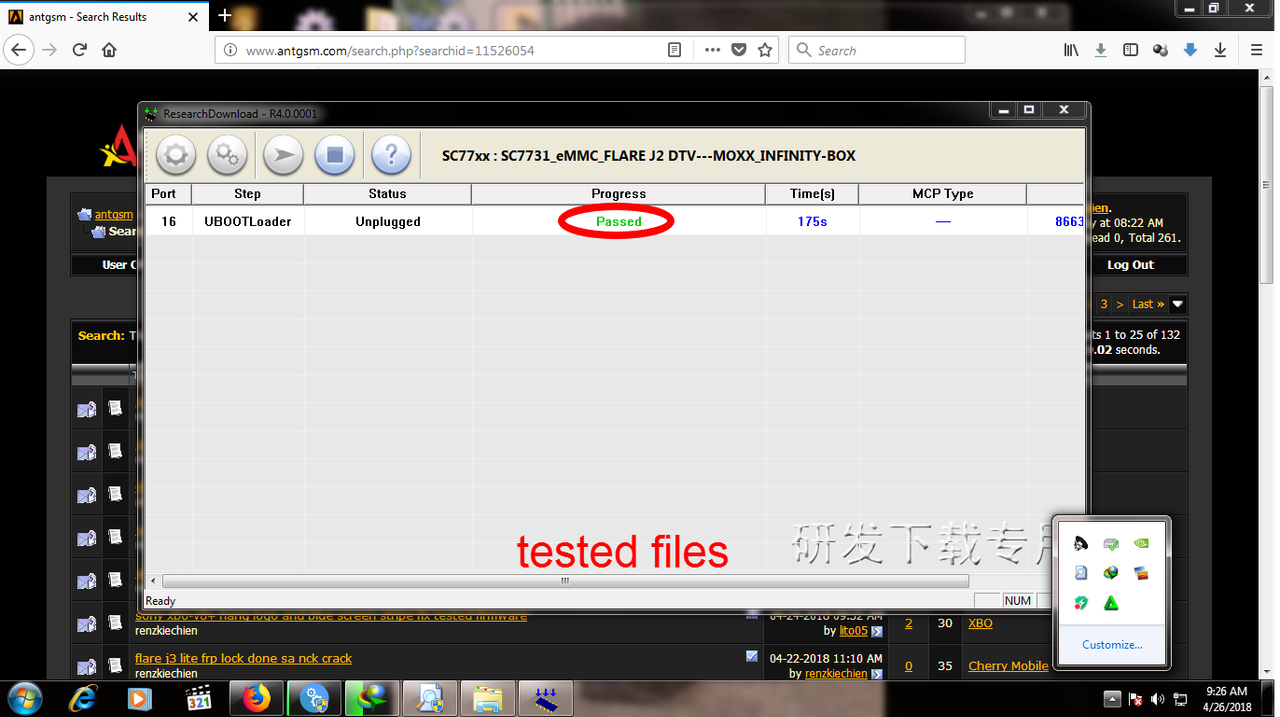Screen dimensions: 1280x717
Task: Go back with Firefox back arrow
Action: coord(18,50)
